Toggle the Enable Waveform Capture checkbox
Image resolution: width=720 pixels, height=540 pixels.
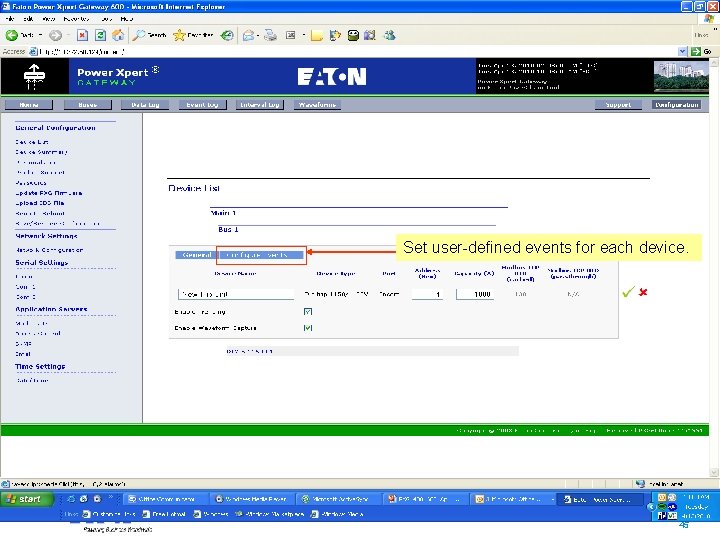coord(308,328)
